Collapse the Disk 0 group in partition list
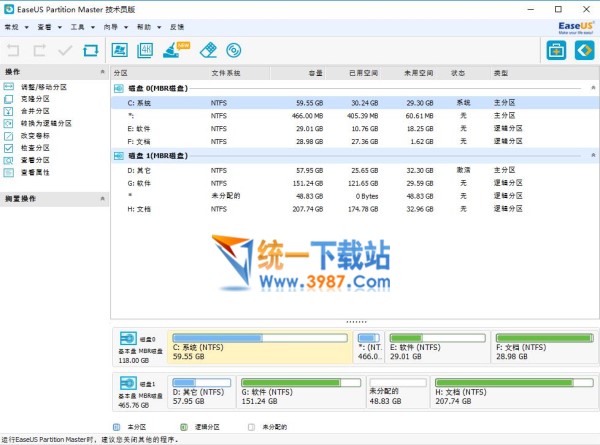This screenshot has height=445, width=600. [x=593, y=88]
